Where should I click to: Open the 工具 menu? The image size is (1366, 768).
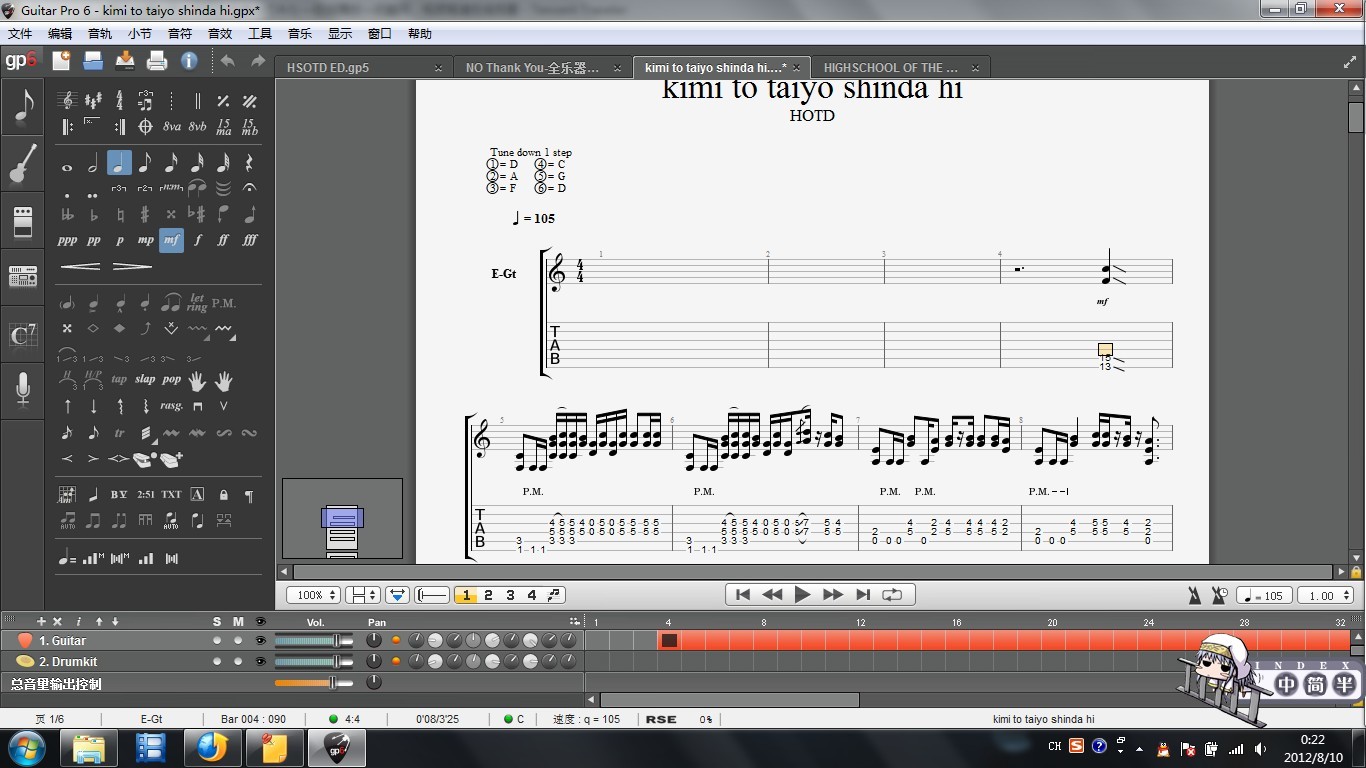260,33
